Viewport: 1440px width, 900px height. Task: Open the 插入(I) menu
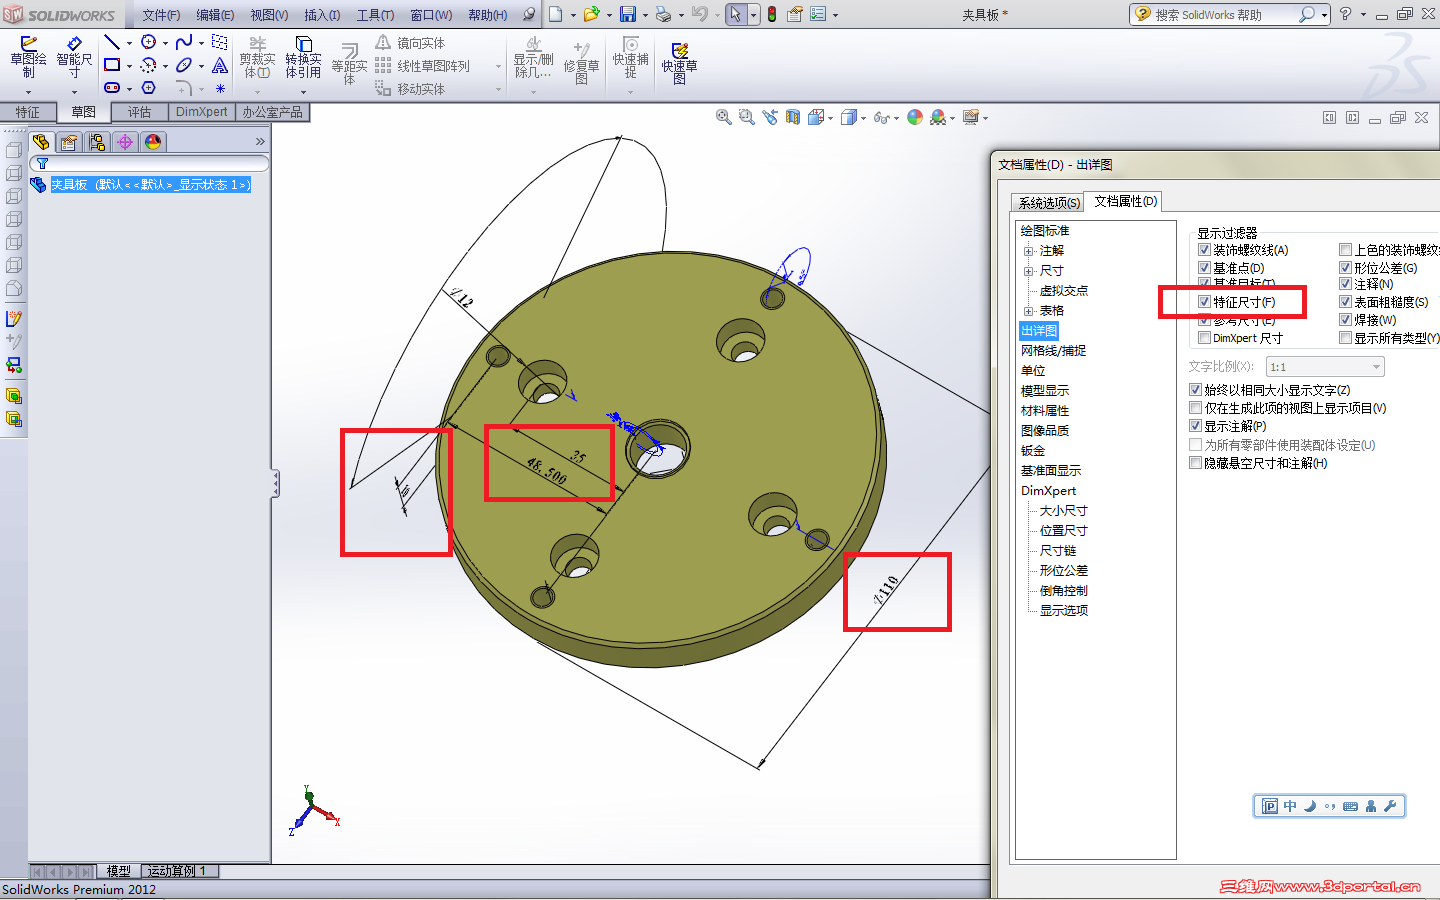point(322,15)
